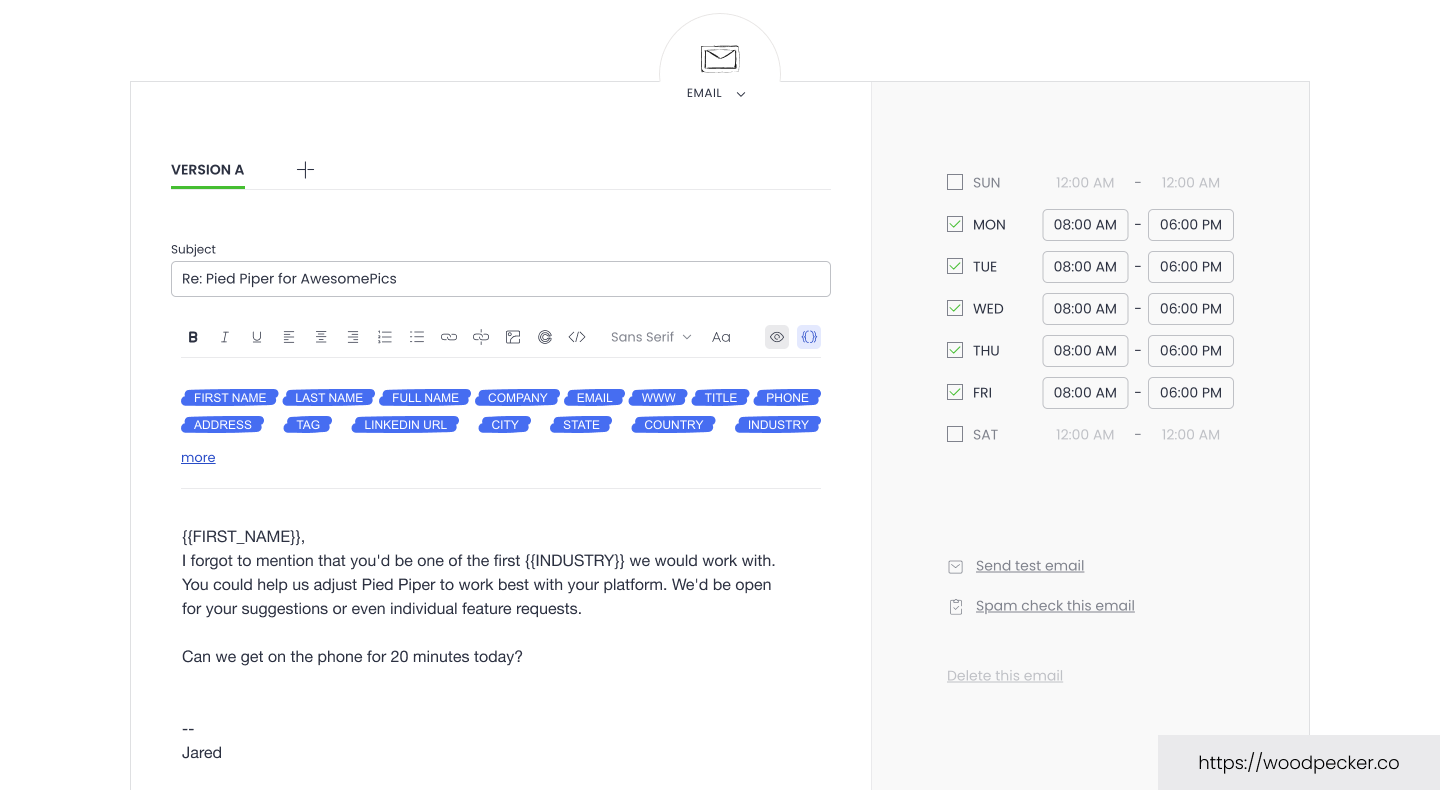Add a new version with the plus tab
Screen dimensions: 1440x790
306,170
